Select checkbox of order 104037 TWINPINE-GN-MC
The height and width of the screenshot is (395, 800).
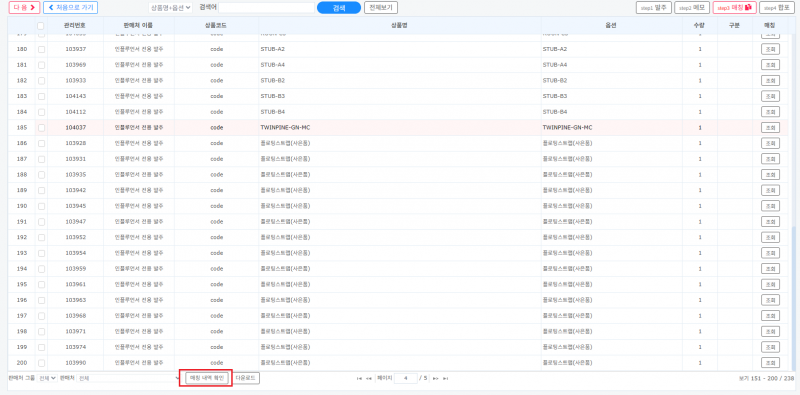click(41, 128)
